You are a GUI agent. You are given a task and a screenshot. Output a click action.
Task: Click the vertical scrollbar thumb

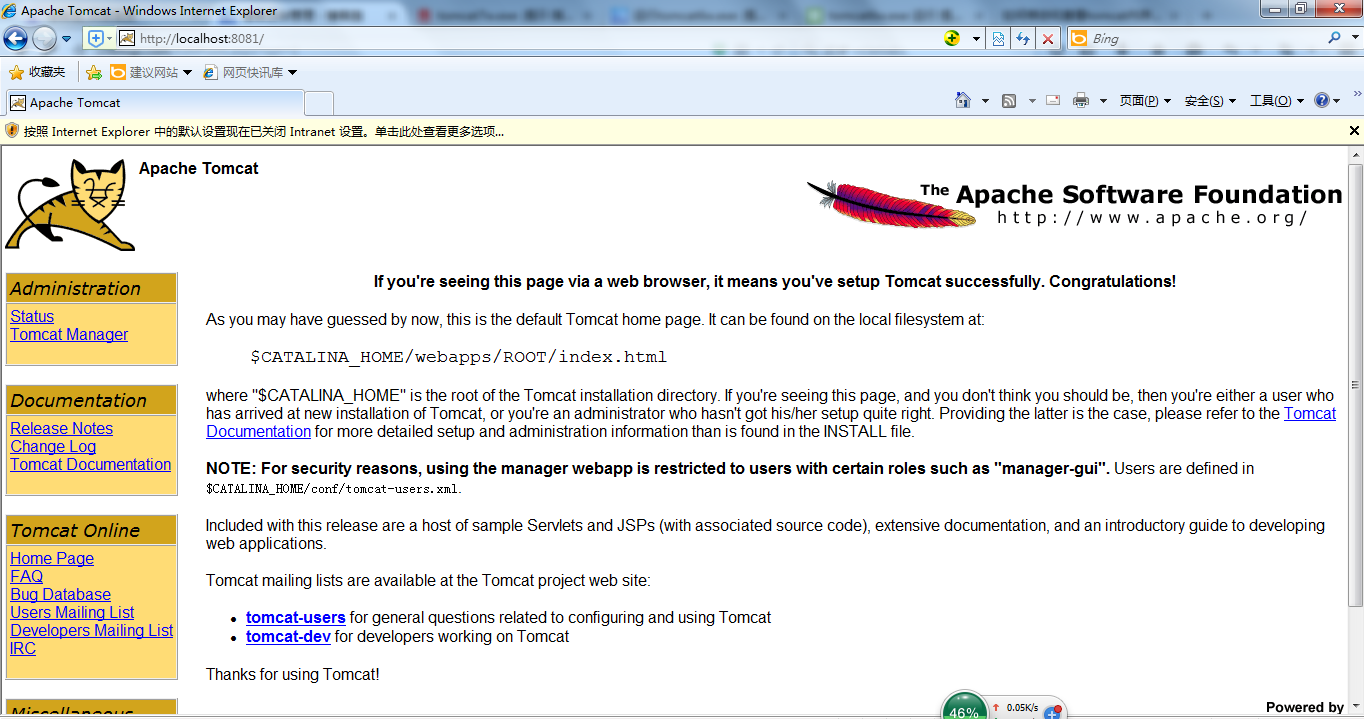[1356, 384]
